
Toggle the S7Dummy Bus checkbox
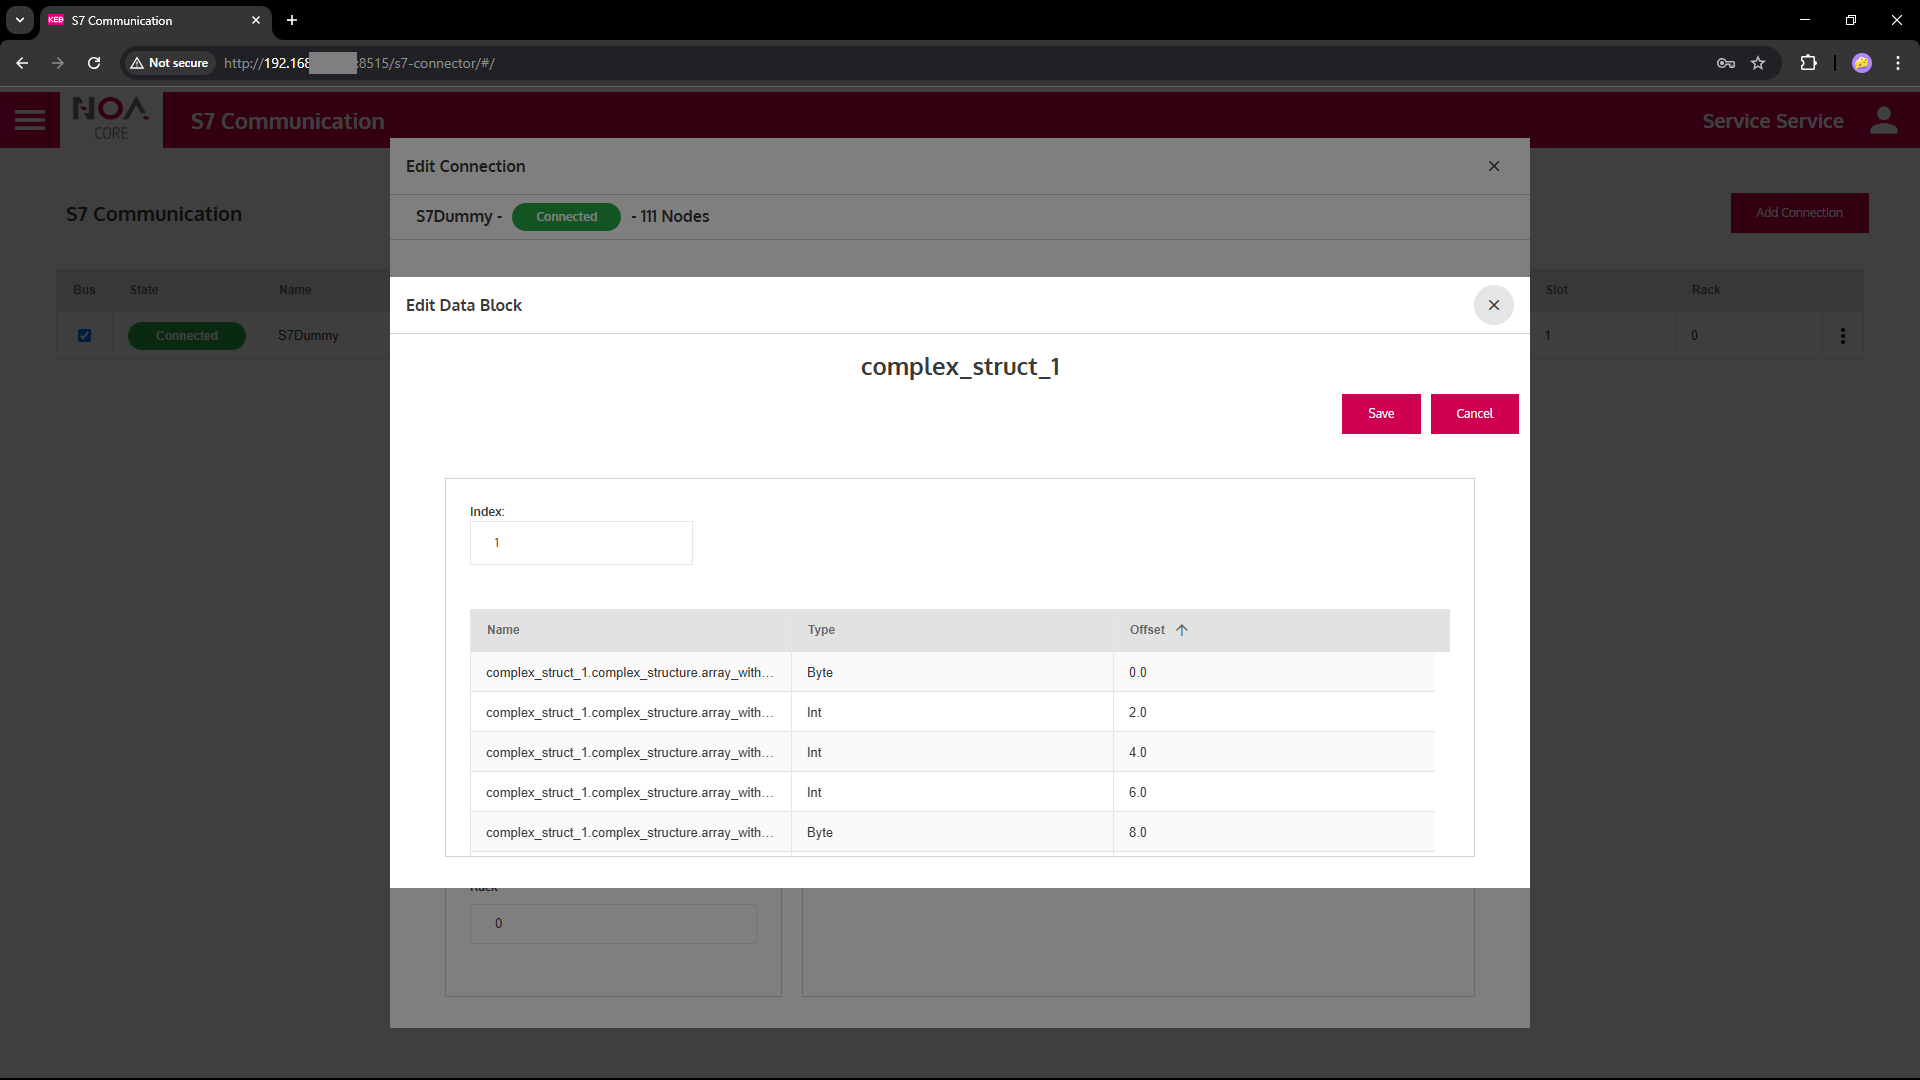(84, 336)
